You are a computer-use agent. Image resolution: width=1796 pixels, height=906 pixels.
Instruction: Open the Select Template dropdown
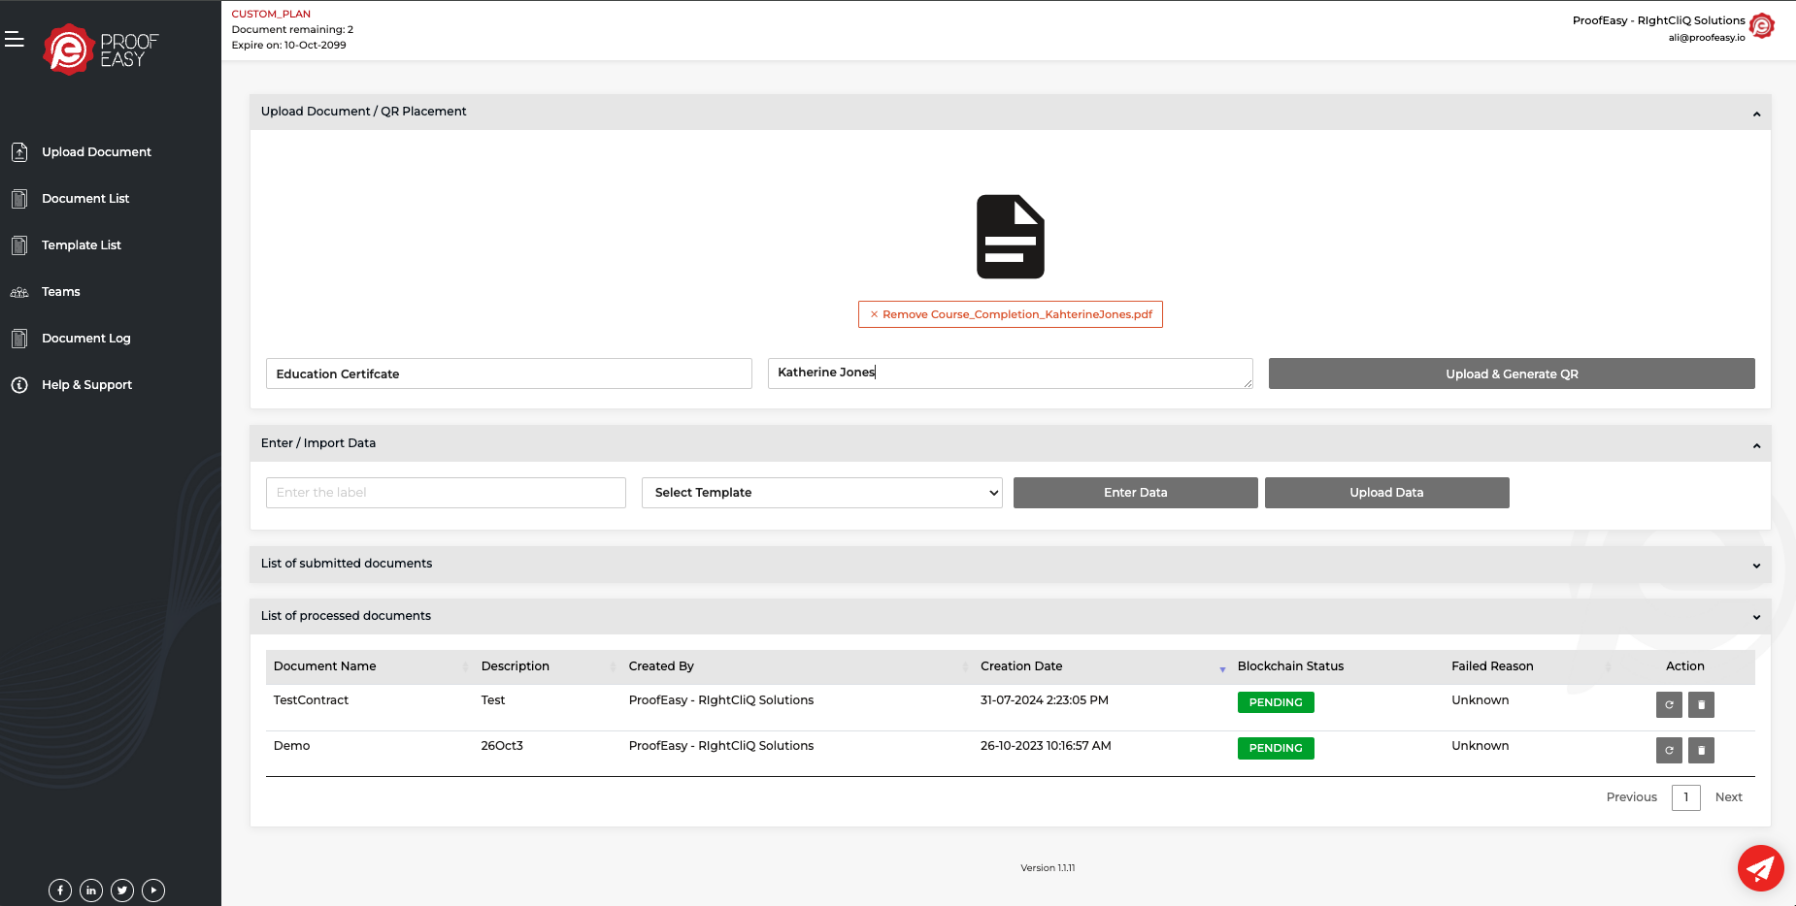pyautogui.click(x=822, y=493)
